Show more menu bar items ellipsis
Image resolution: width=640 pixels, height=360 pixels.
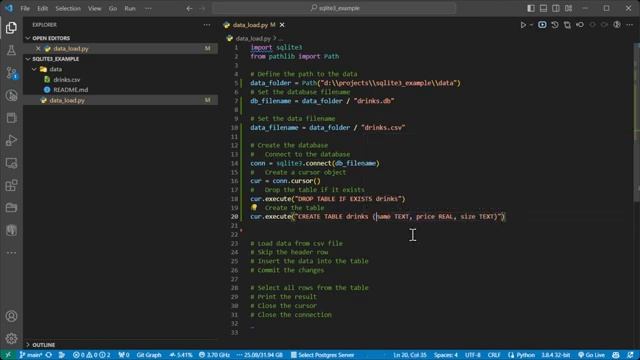click(148, 8)
